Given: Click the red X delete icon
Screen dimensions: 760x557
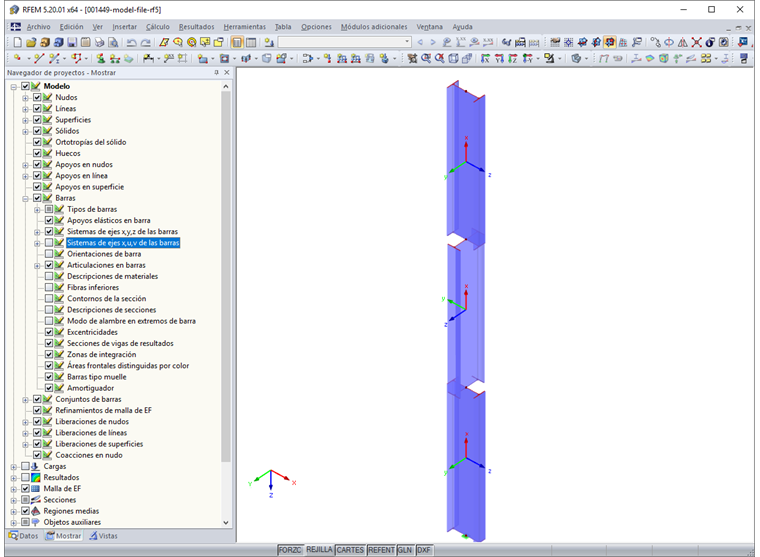Looking at the screenshot, I should pos(697,43).
